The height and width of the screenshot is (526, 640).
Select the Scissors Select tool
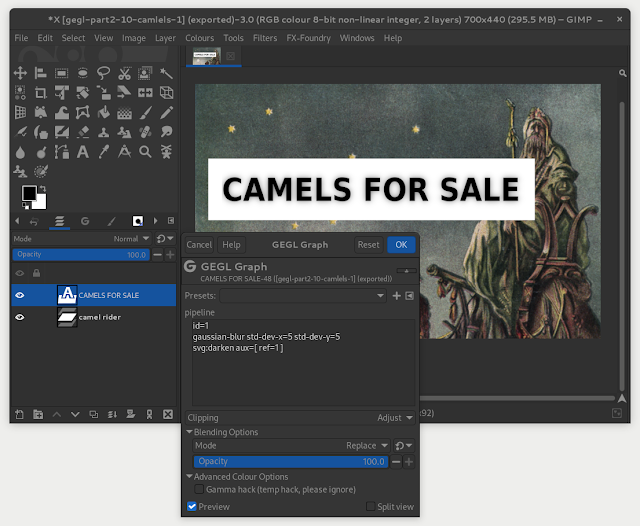(x=124, y=73)
